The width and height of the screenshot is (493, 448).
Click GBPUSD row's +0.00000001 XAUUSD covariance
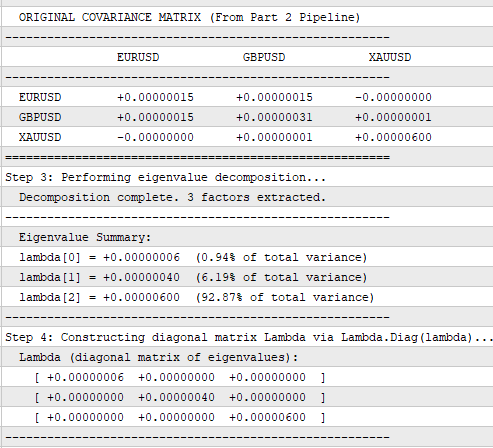(393, 117)
